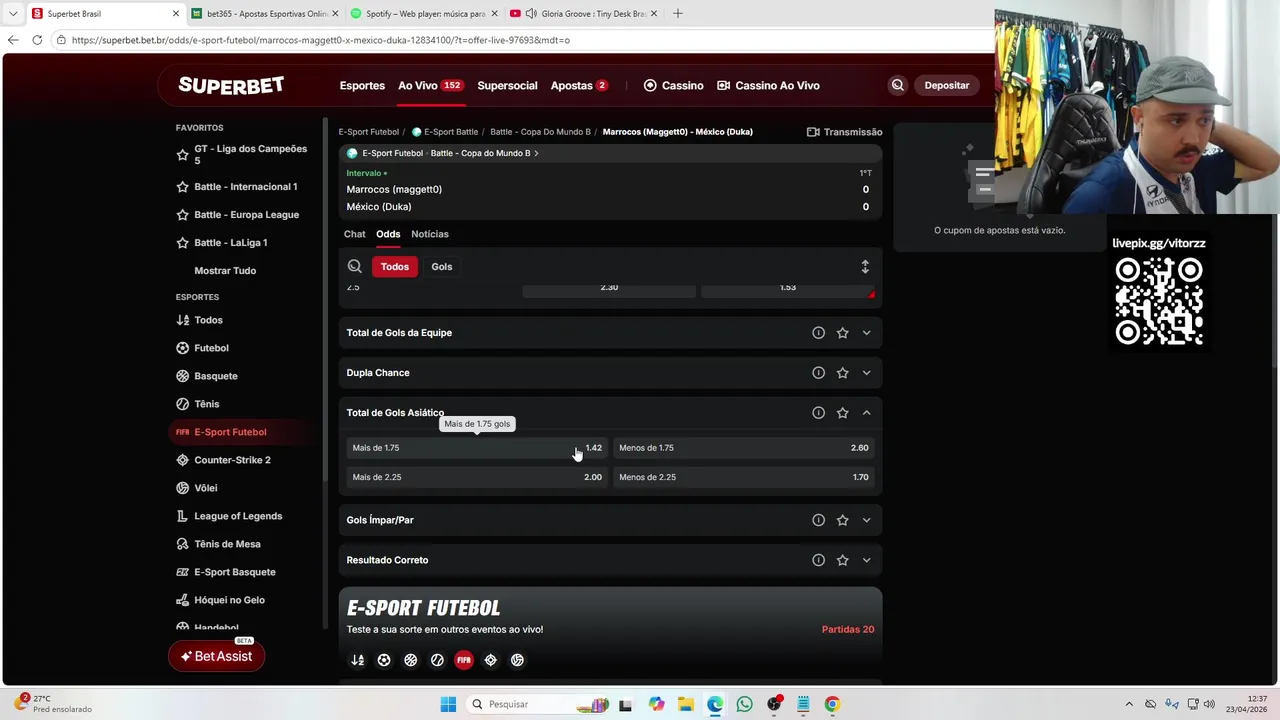This screenshot has width=1280, height=720.
Task: Switch to the Chat tab
Action: (355, 234)
